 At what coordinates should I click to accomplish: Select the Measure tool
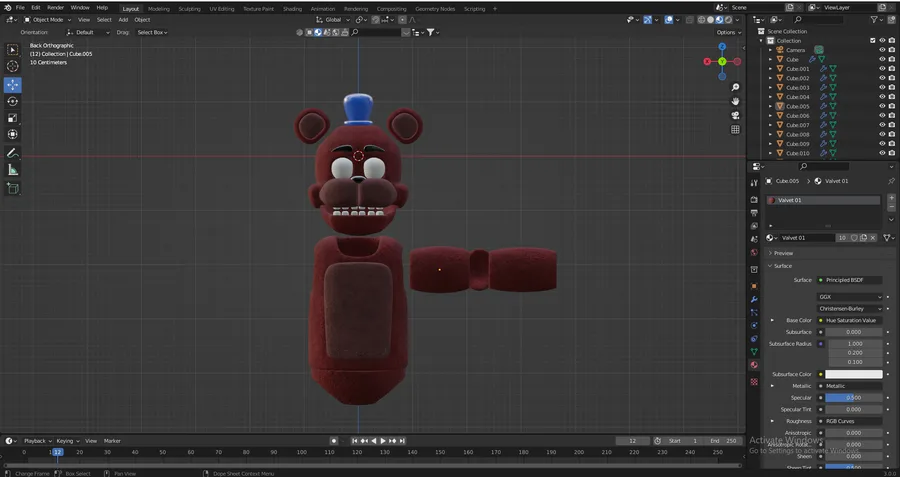(x=13, y=170)
